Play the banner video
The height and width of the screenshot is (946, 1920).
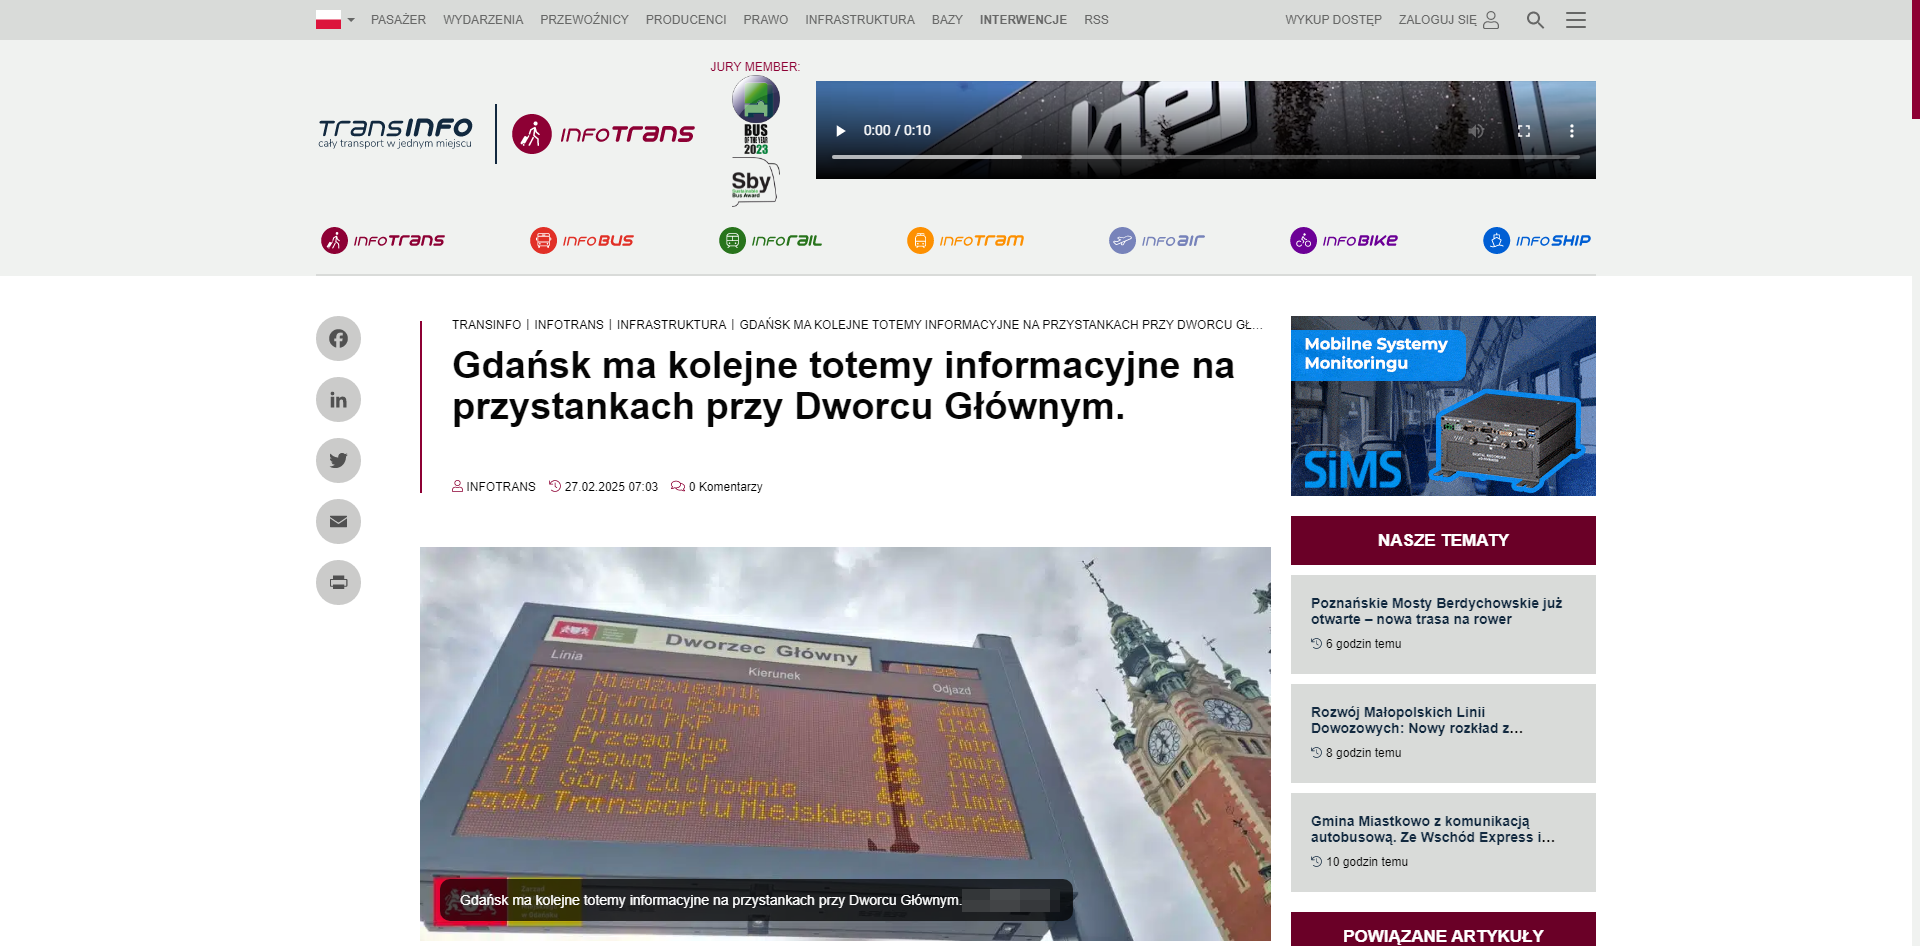(x=841, y=131)
